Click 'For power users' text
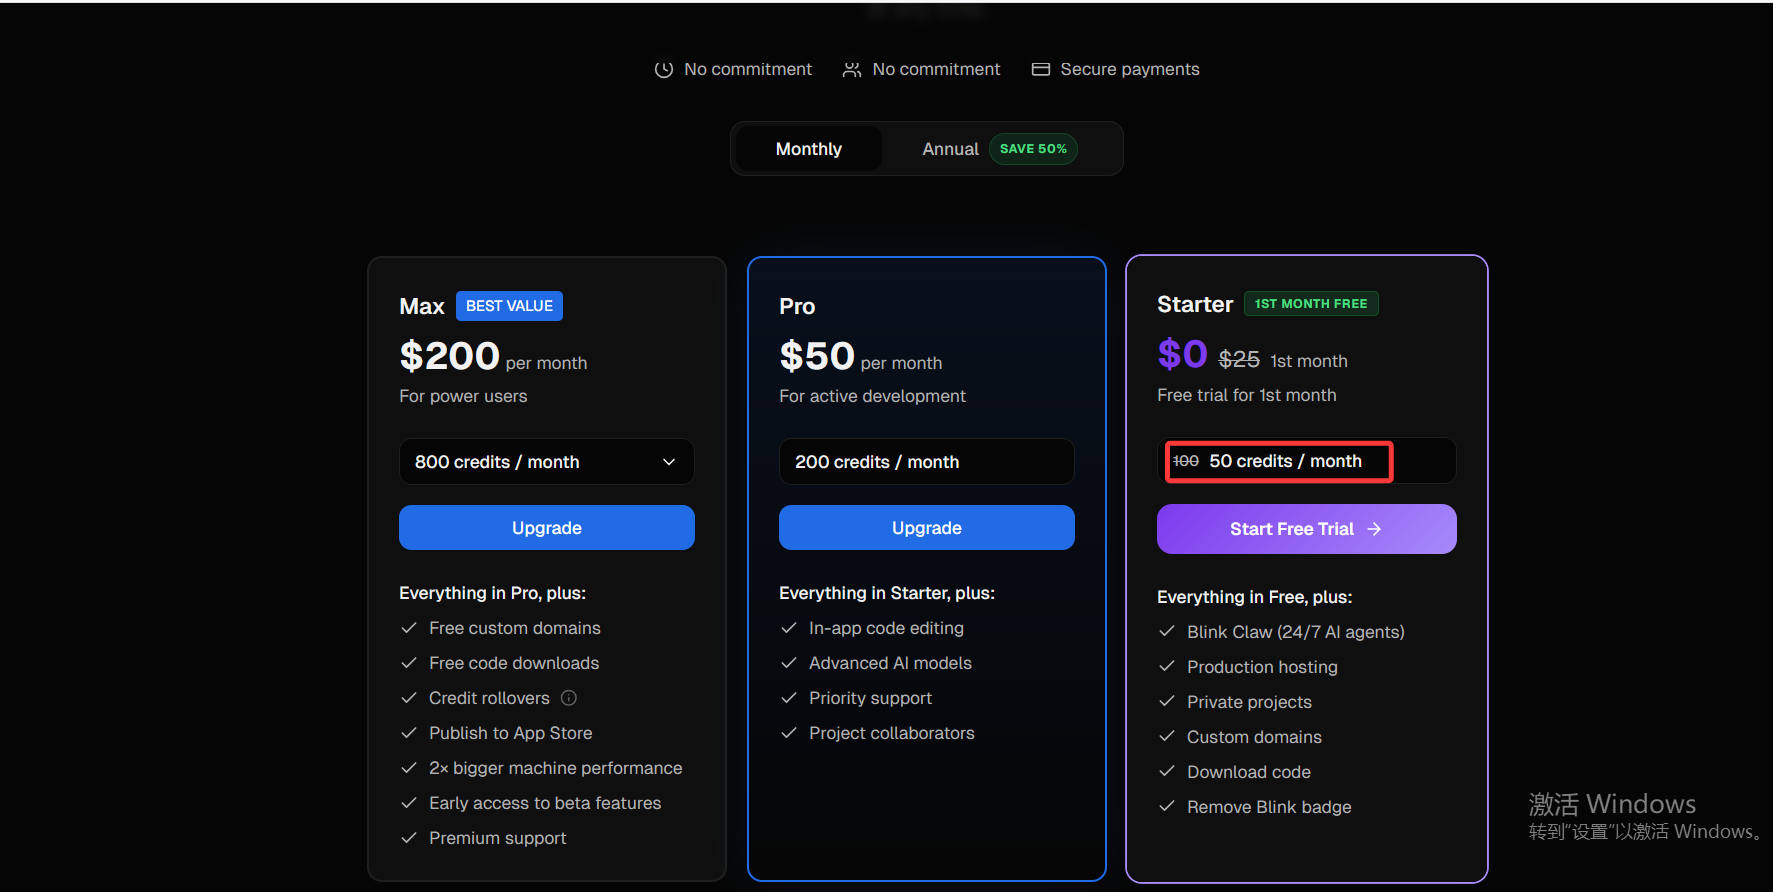The width and height of the screenshot is (1773, 892). (x=463, y=396)
